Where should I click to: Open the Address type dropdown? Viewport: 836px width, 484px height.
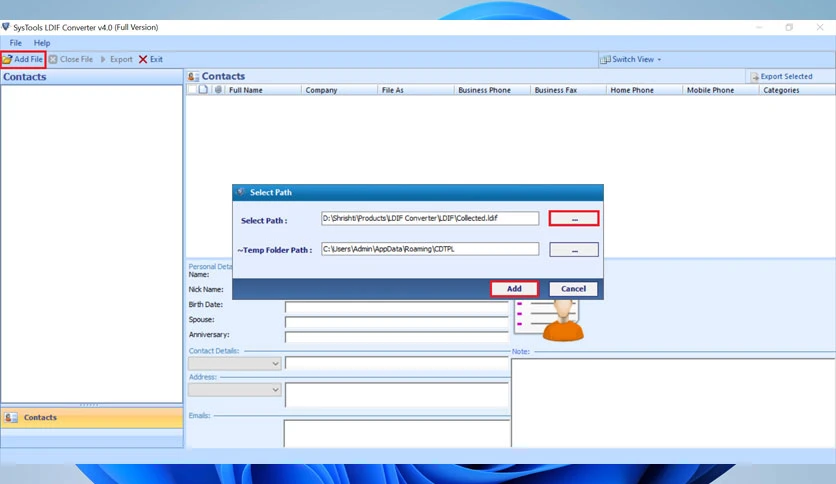235,390
